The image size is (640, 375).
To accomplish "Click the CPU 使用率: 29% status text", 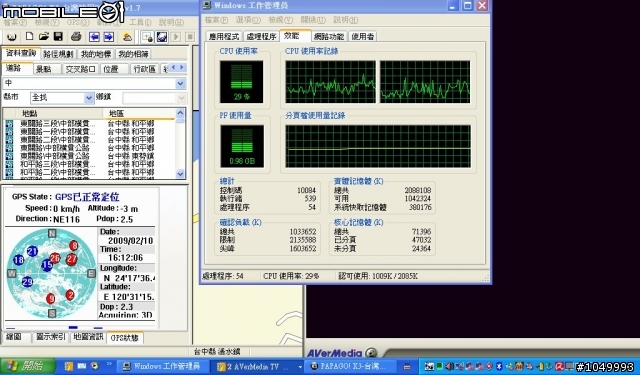I will [291, 276].
